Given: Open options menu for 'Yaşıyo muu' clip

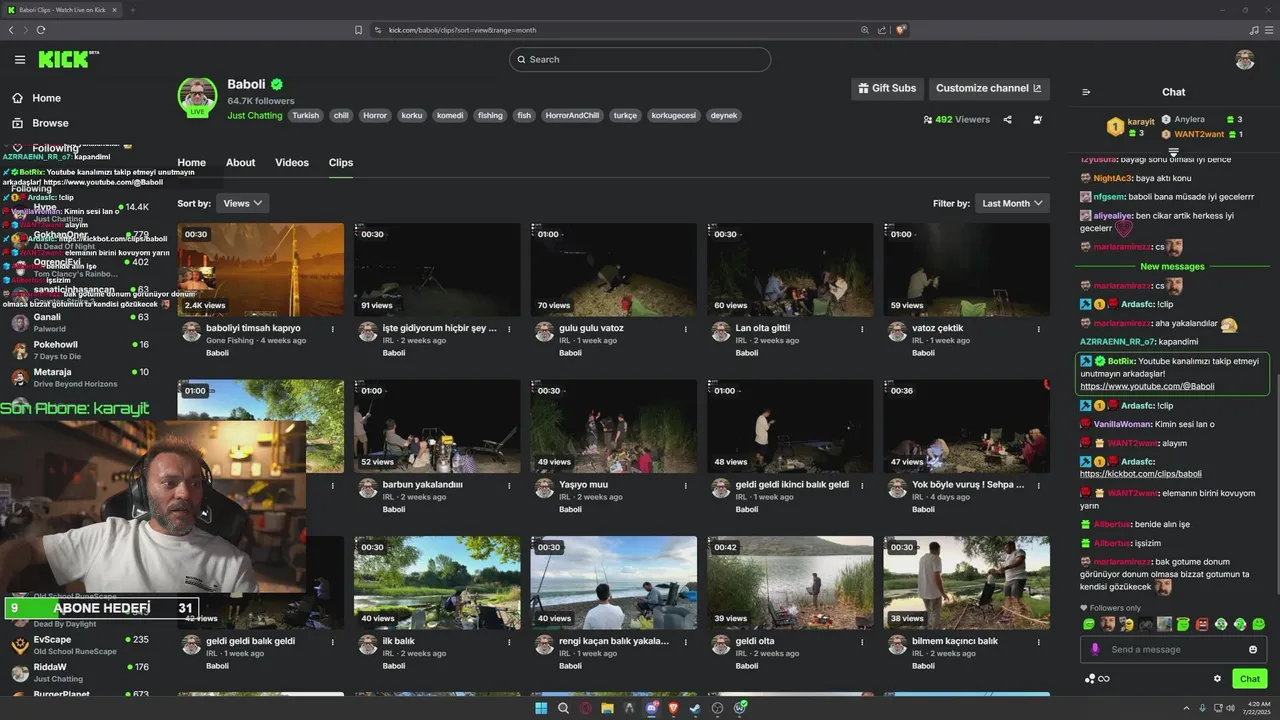Looking at the screenshot, I should coord(686,485).
